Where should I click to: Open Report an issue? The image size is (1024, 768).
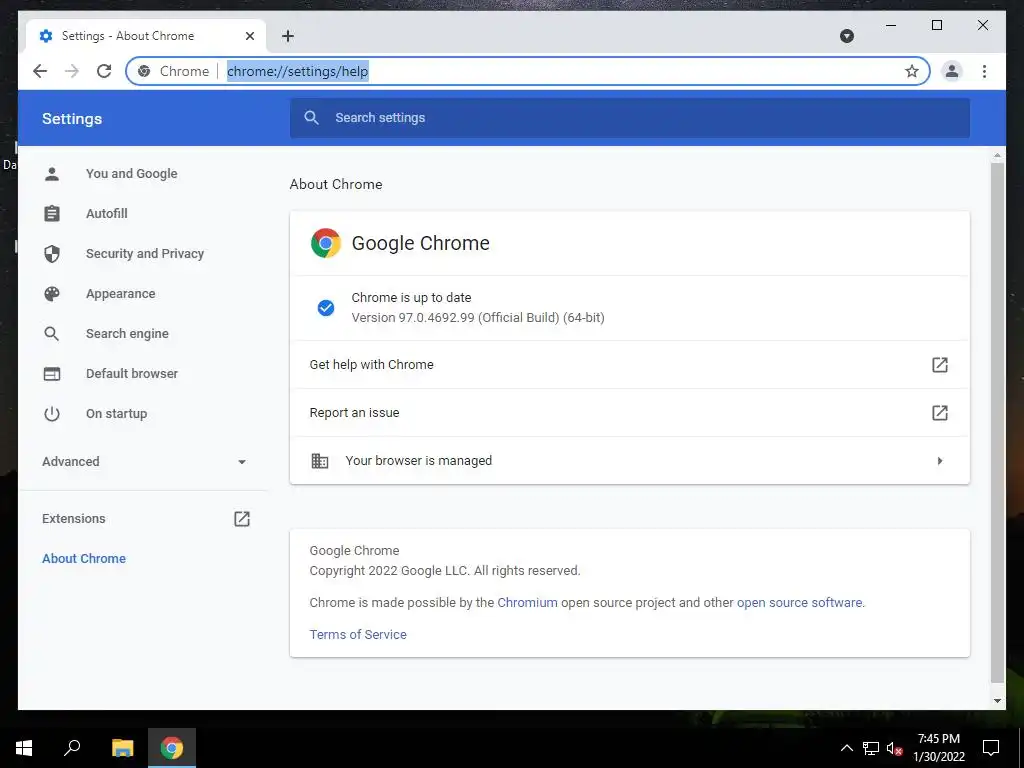(x=630, y=413)
